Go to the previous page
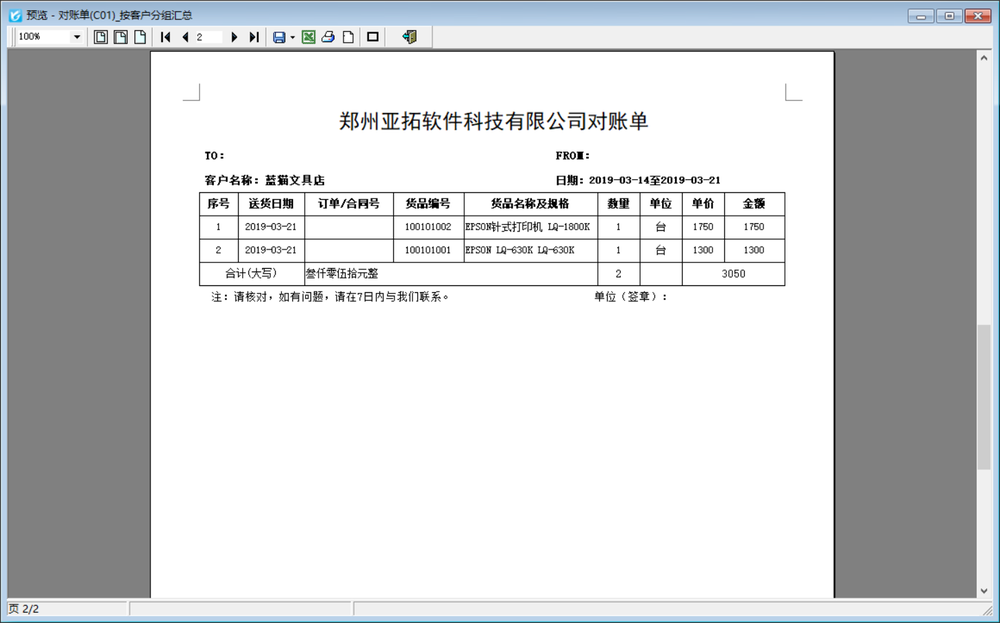This screenshot has height=623, width=1000. pos(185,37)
